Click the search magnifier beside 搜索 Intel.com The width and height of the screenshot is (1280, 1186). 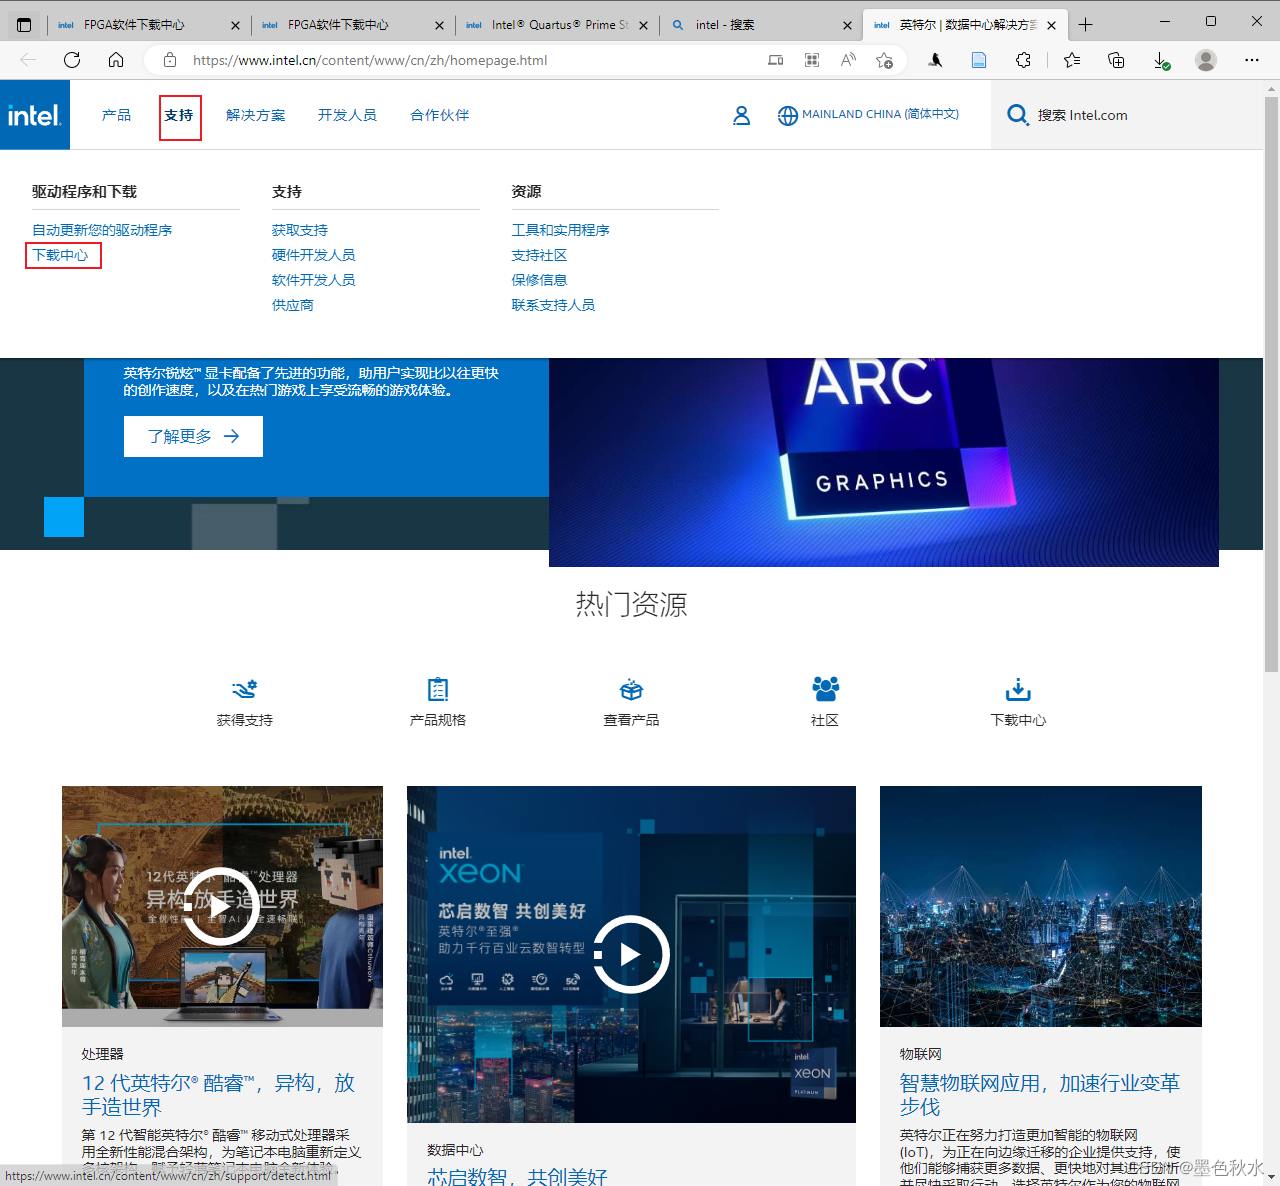pyautogui.click(x=1018, y=115)
